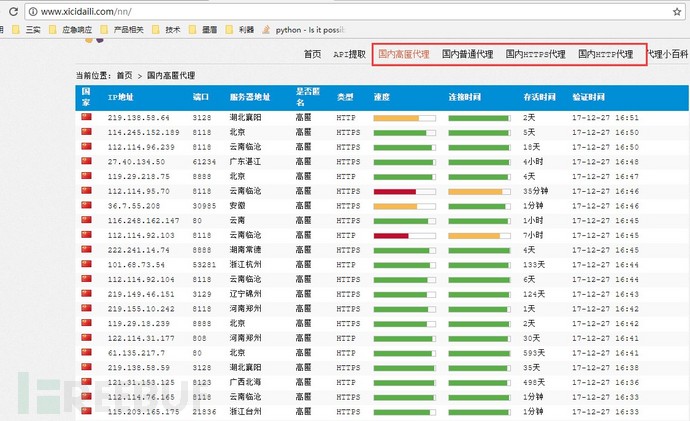Select the 国内HTTP代理 tab
Image resolution: width=690 pixels, height=421 pixels.
(x=606, y=54)
